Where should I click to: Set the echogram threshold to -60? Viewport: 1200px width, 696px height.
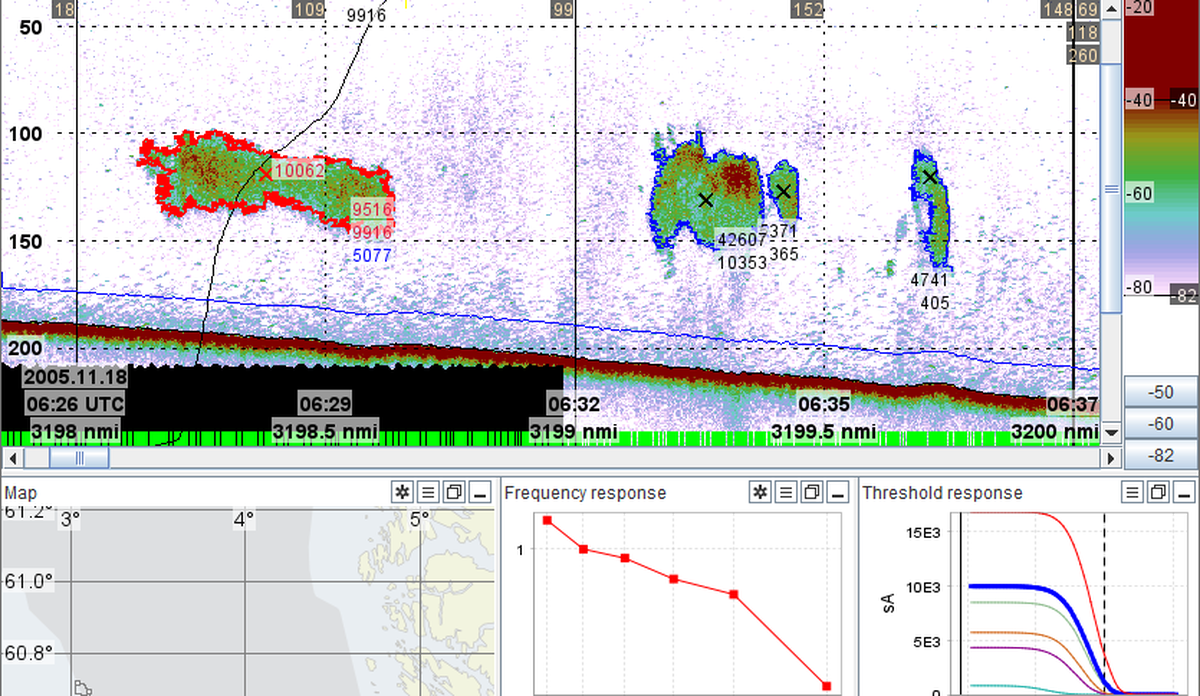click(x=1160, y=424)
